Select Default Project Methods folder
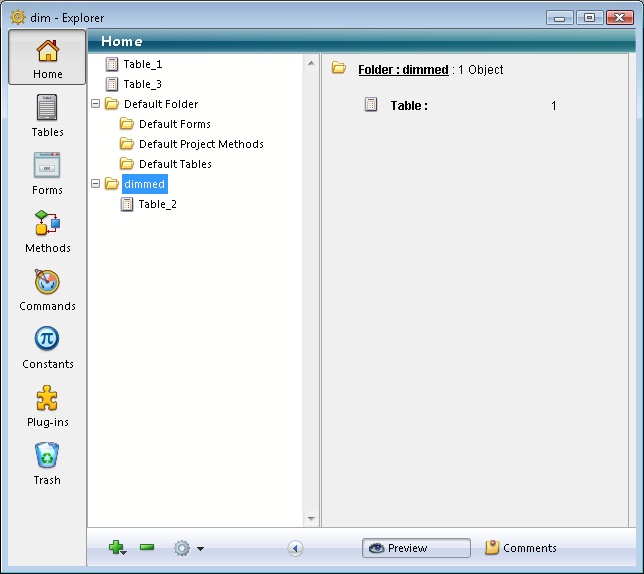This screenshot has height=574, width=644. [200, 144]
